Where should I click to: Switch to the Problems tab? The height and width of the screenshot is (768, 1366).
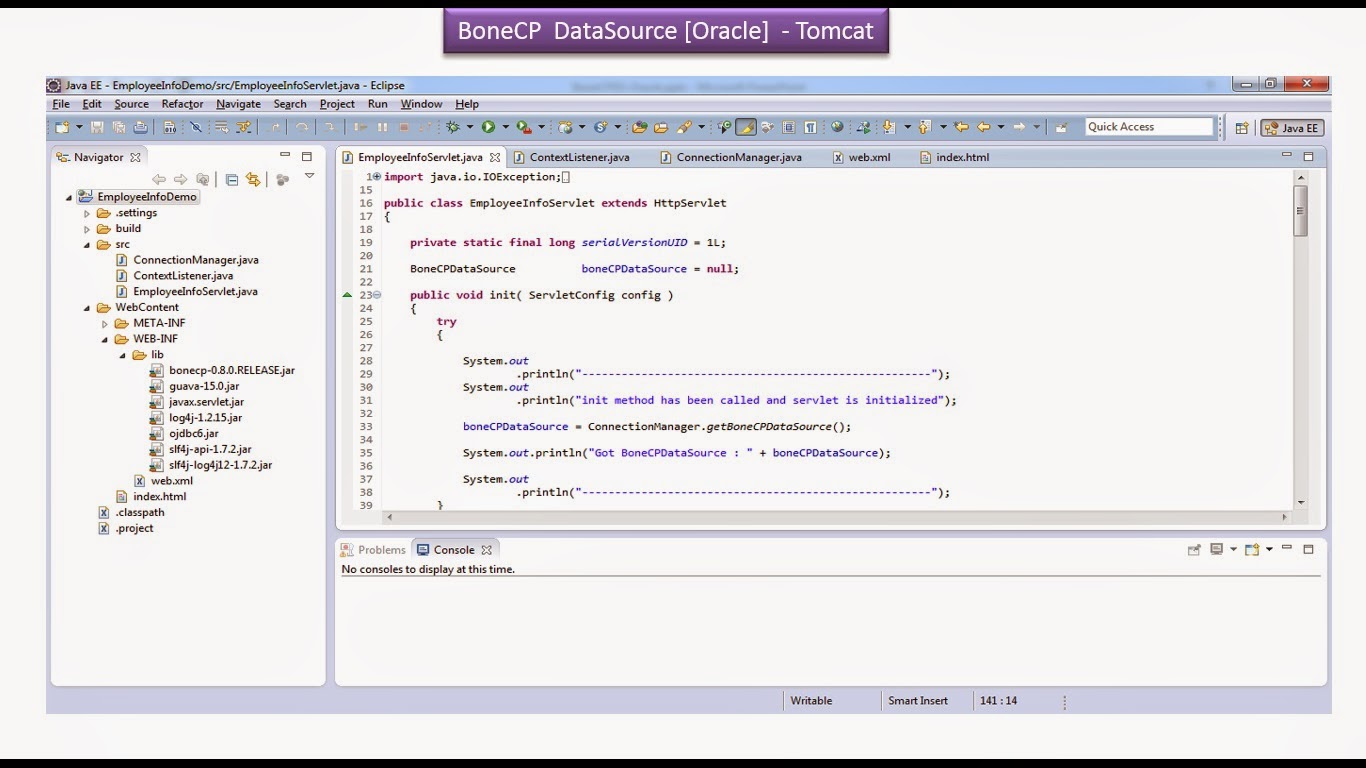373,550
